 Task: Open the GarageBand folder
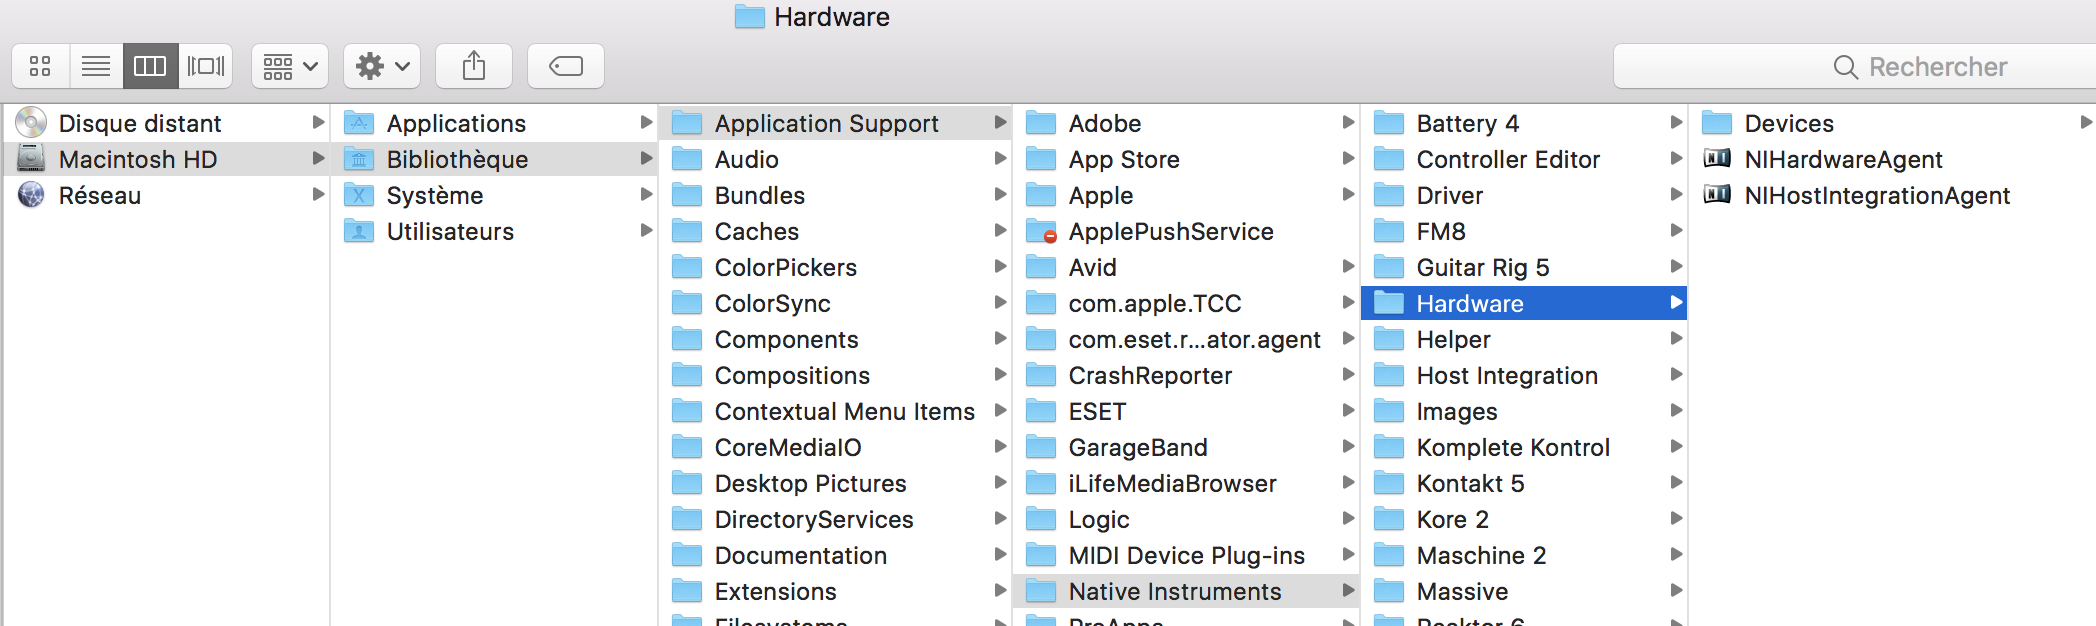pyautogui.click(x=1186, y=447)
